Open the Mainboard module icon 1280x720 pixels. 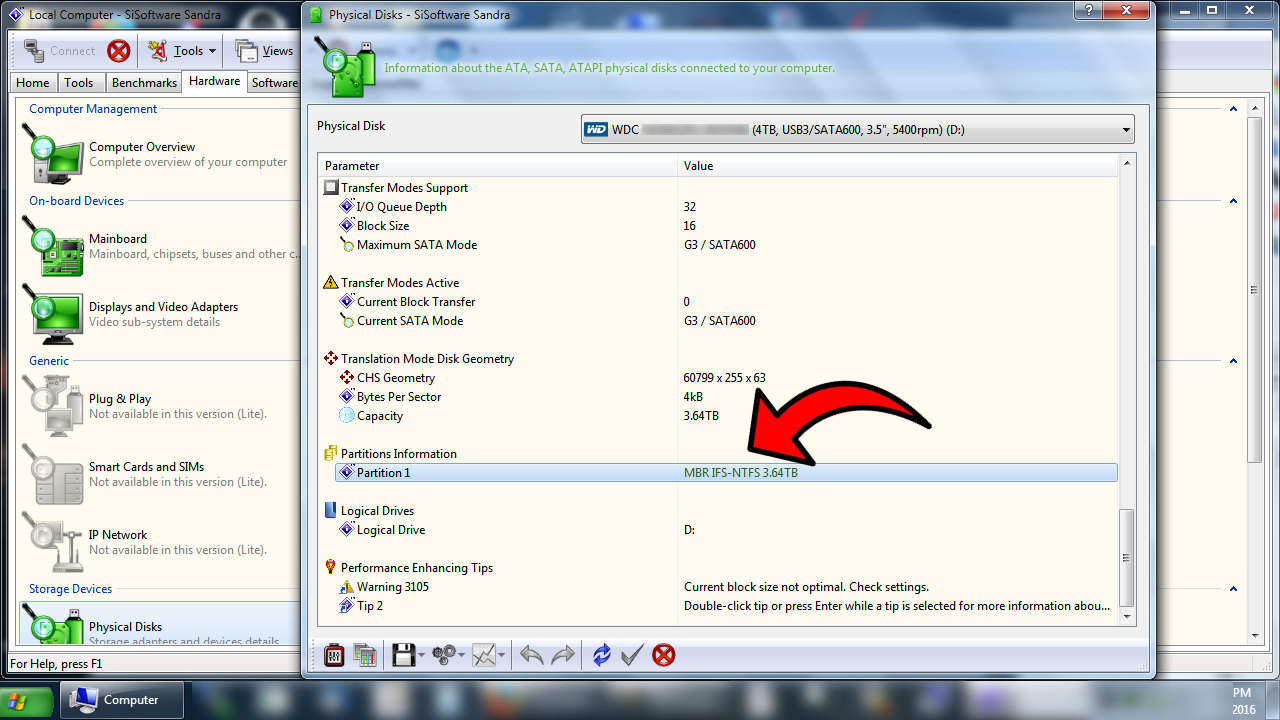[x=53, y=246]
